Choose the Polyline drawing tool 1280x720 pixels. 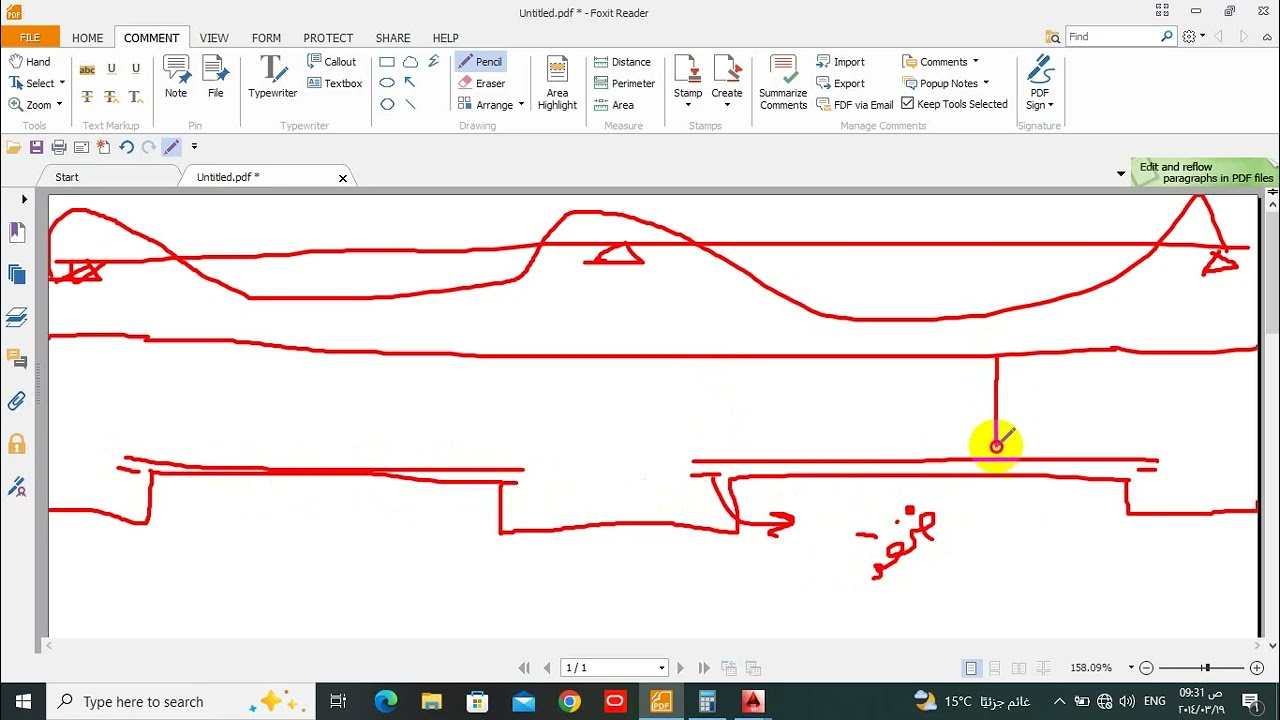pyautogui.click(x=433, y=62)
